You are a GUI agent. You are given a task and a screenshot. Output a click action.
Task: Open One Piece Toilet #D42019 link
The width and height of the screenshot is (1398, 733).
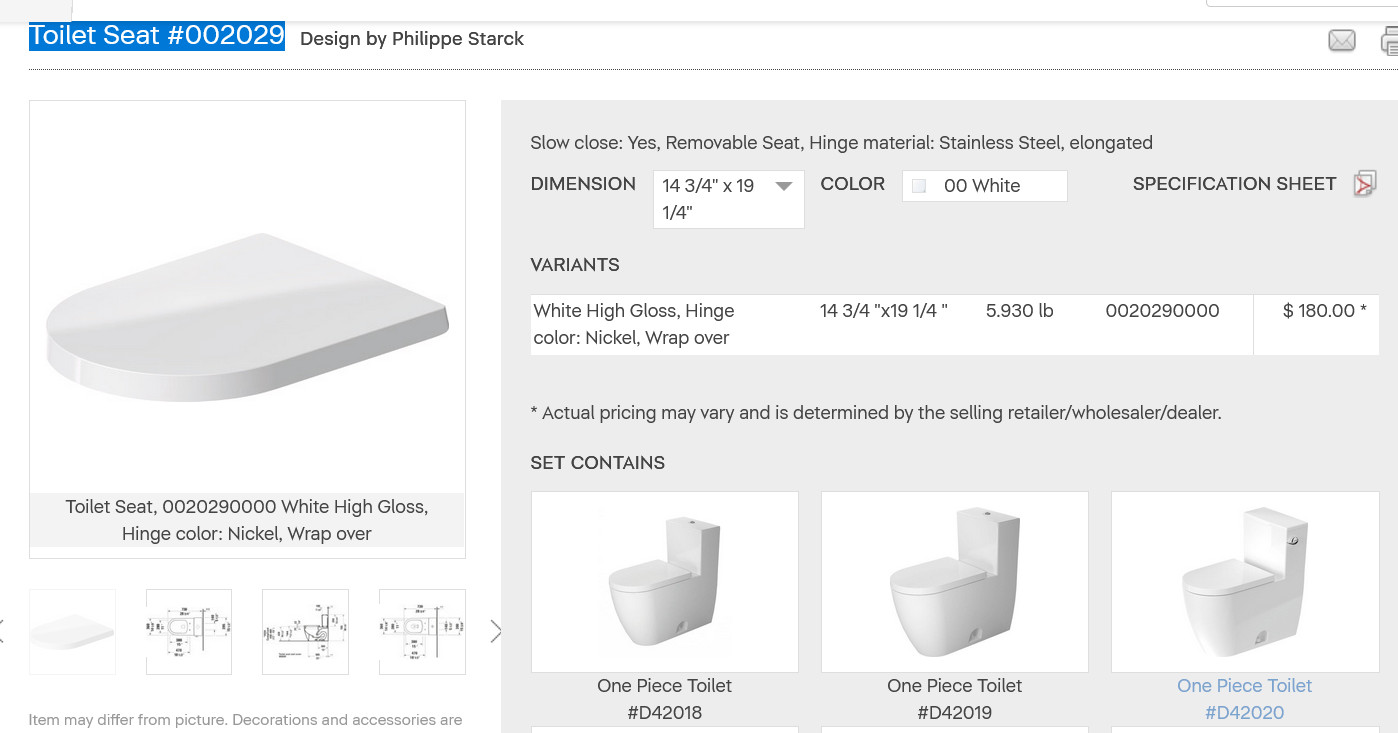(954, 699)
